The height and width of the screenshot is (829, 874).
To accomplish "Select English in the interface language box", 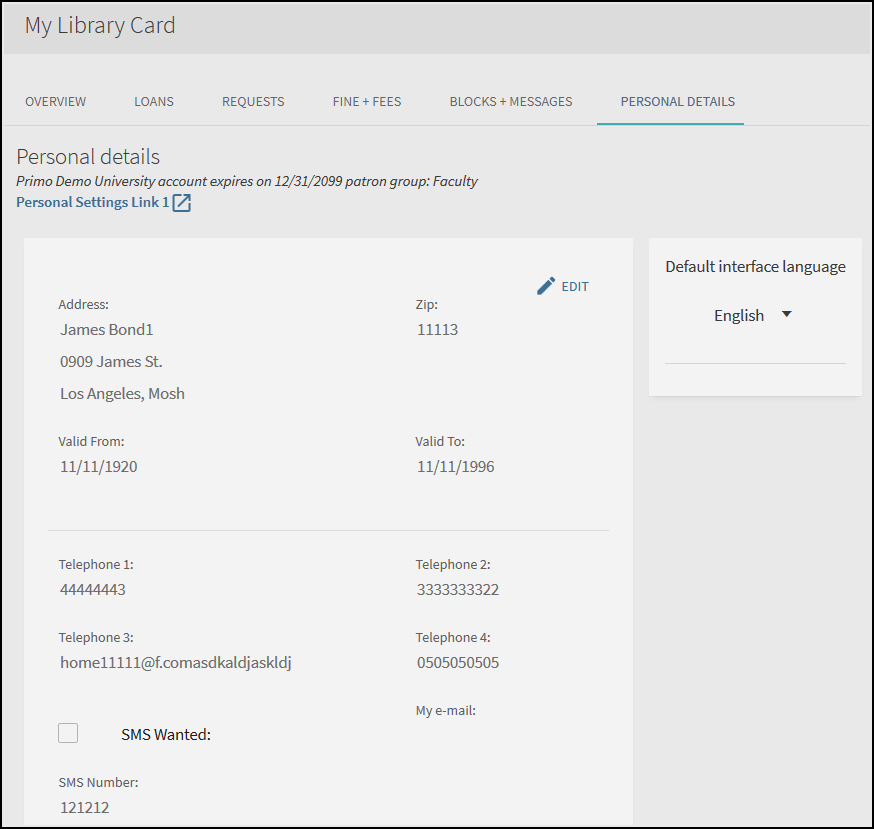I will click(x=739, y=316).
